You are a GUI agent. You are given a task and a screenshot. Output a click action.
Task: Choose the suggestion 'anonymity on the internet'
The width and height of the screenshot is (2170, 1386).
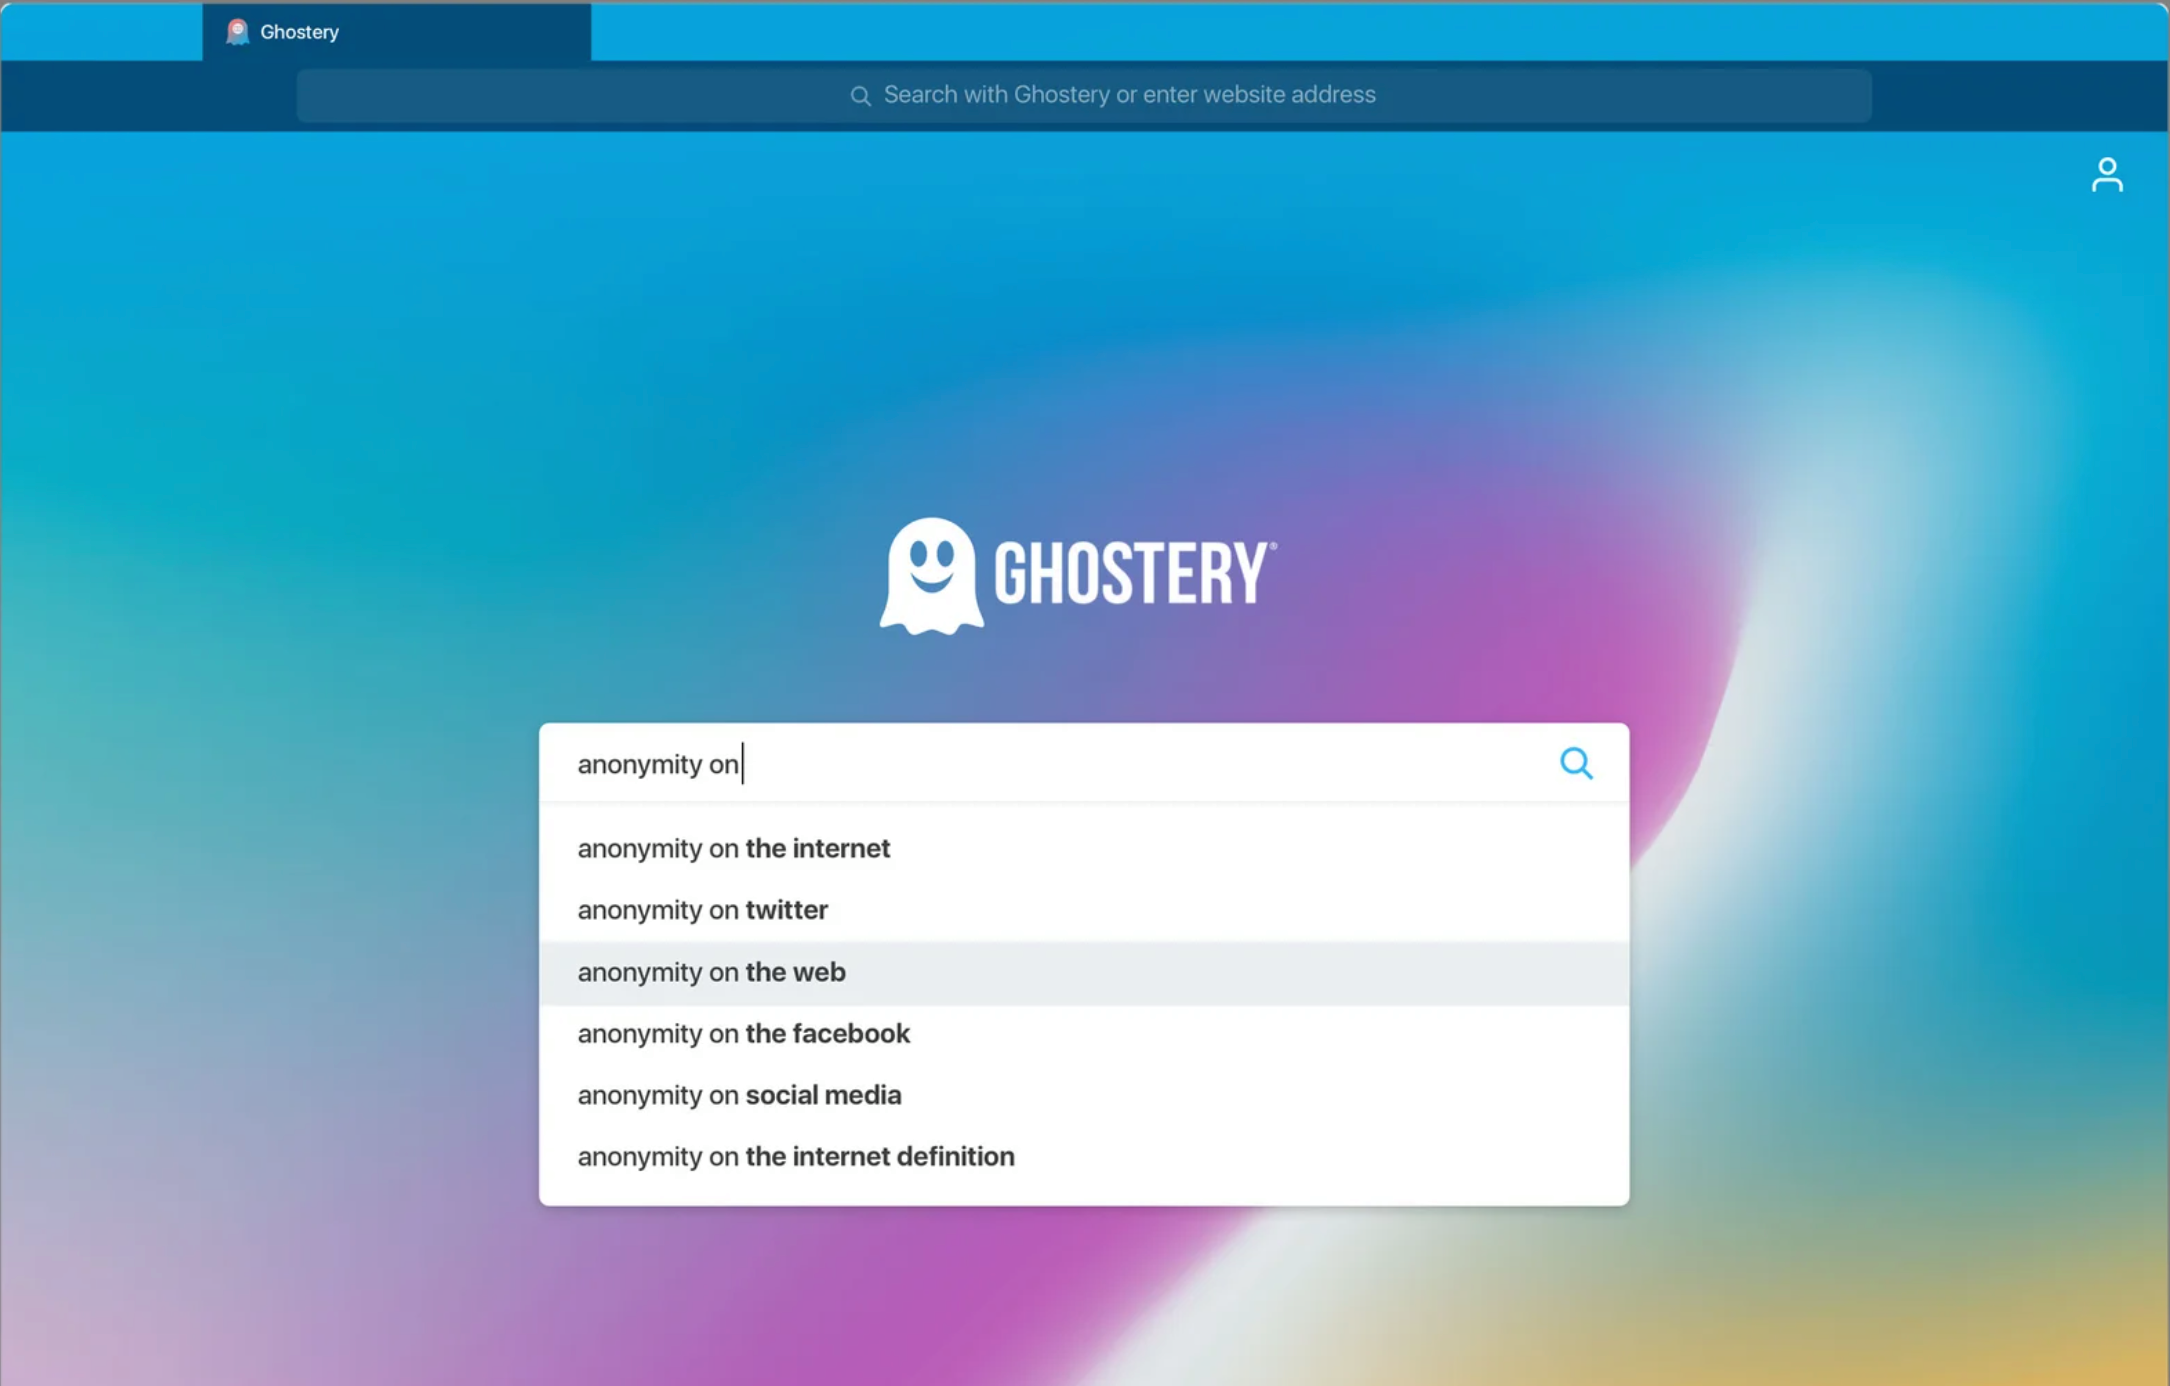tap(733, 848)
